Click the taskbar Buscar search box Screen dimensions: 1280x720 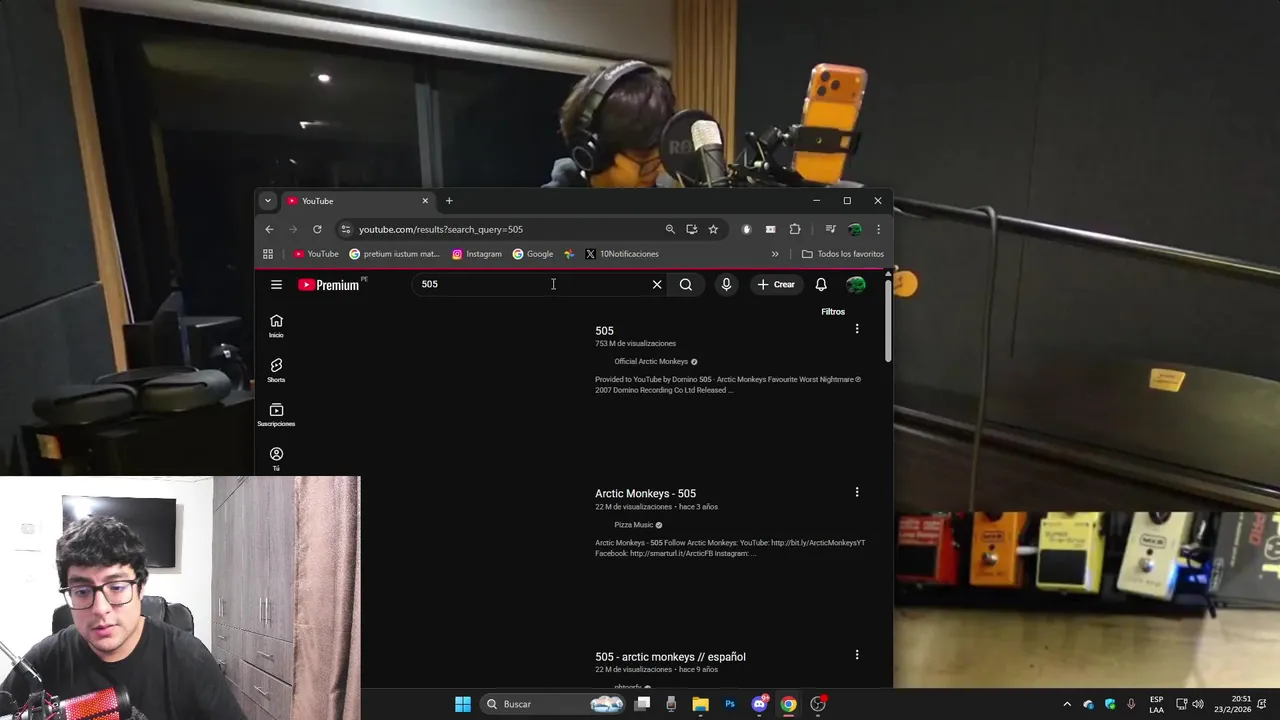555,704
